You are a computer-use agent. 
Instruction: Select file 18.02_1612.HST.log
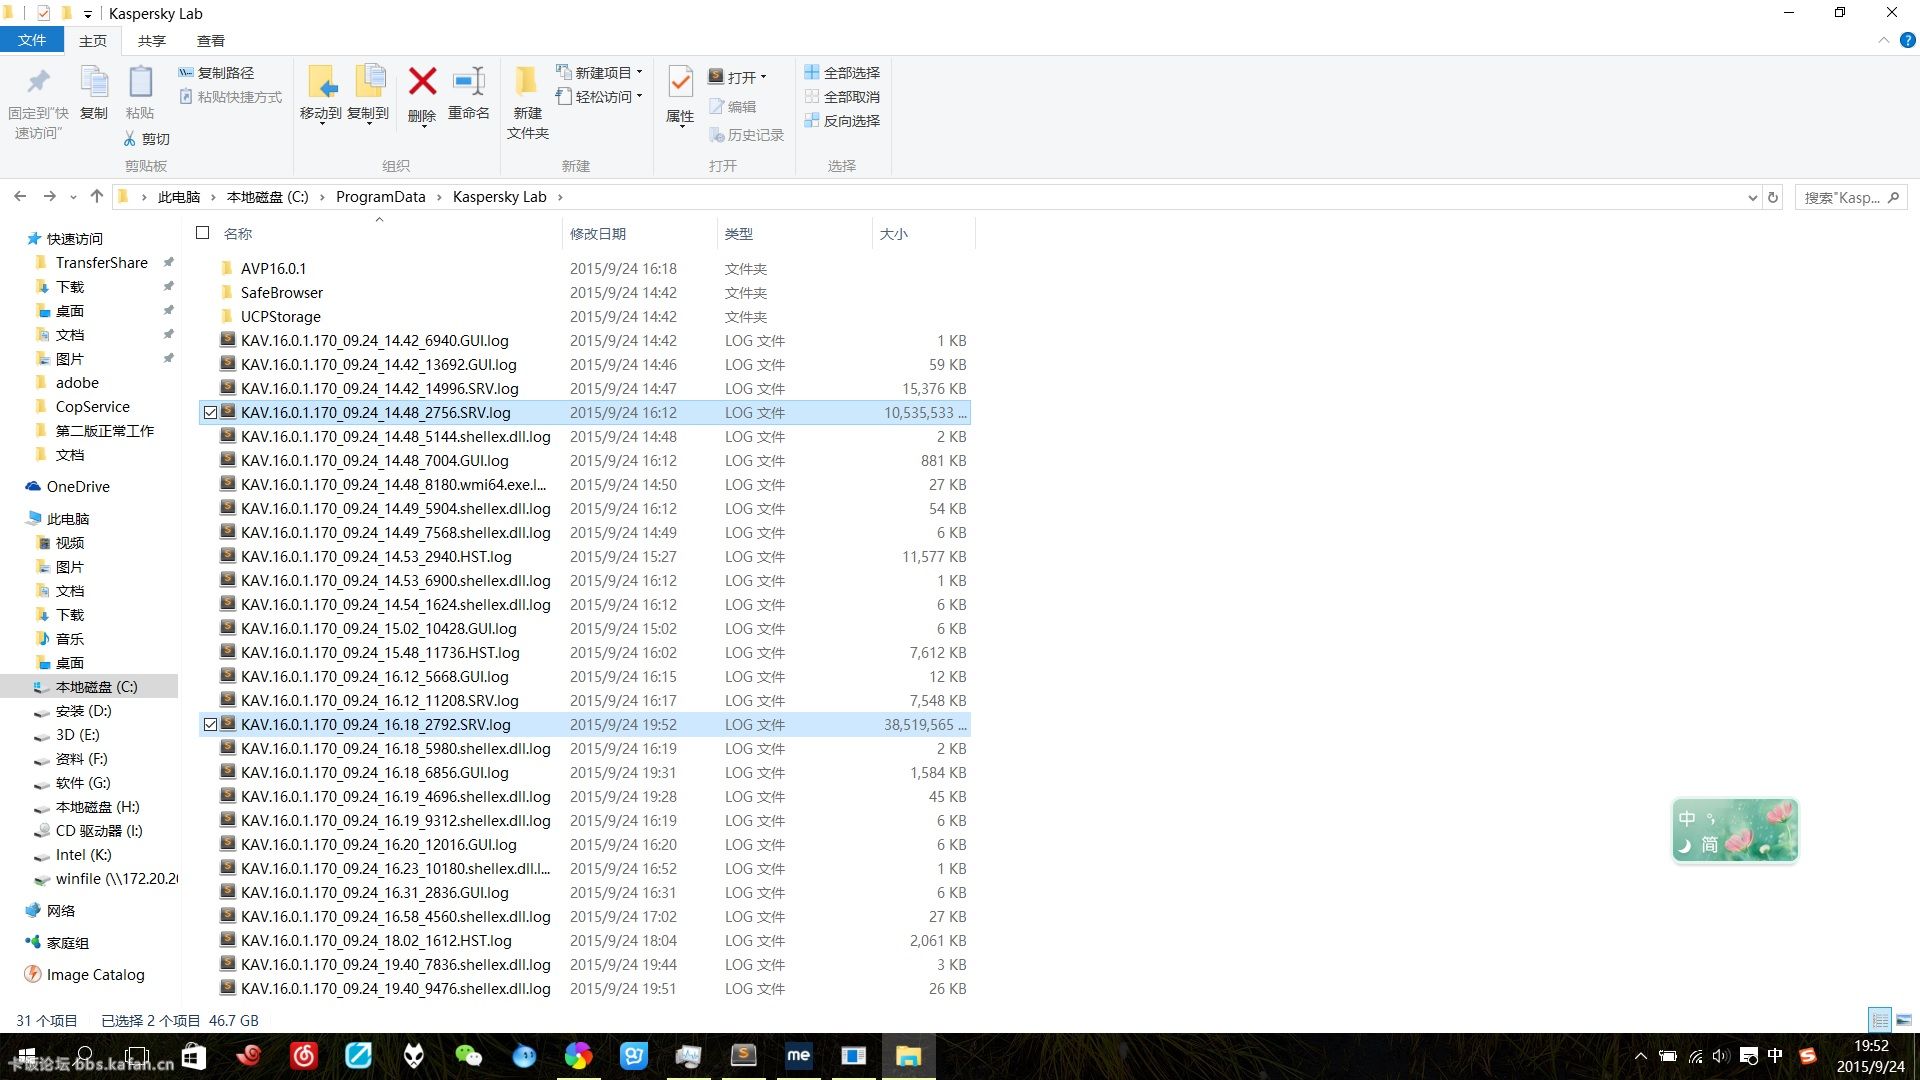584,941
